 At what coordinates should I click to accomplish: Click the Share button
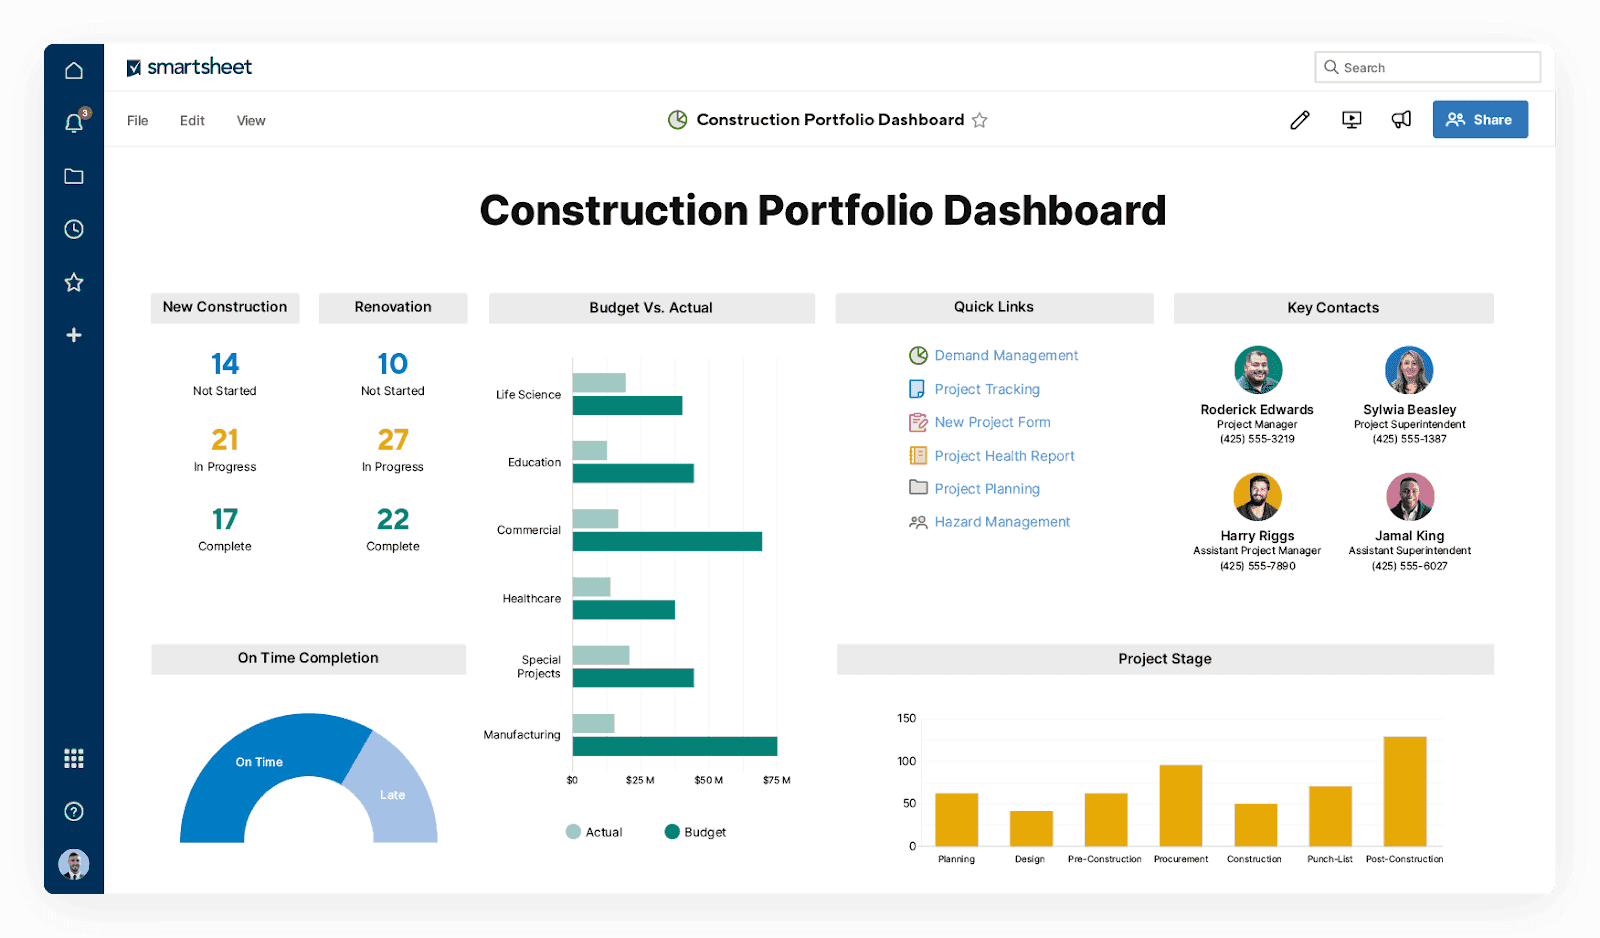coord(1480,119)
